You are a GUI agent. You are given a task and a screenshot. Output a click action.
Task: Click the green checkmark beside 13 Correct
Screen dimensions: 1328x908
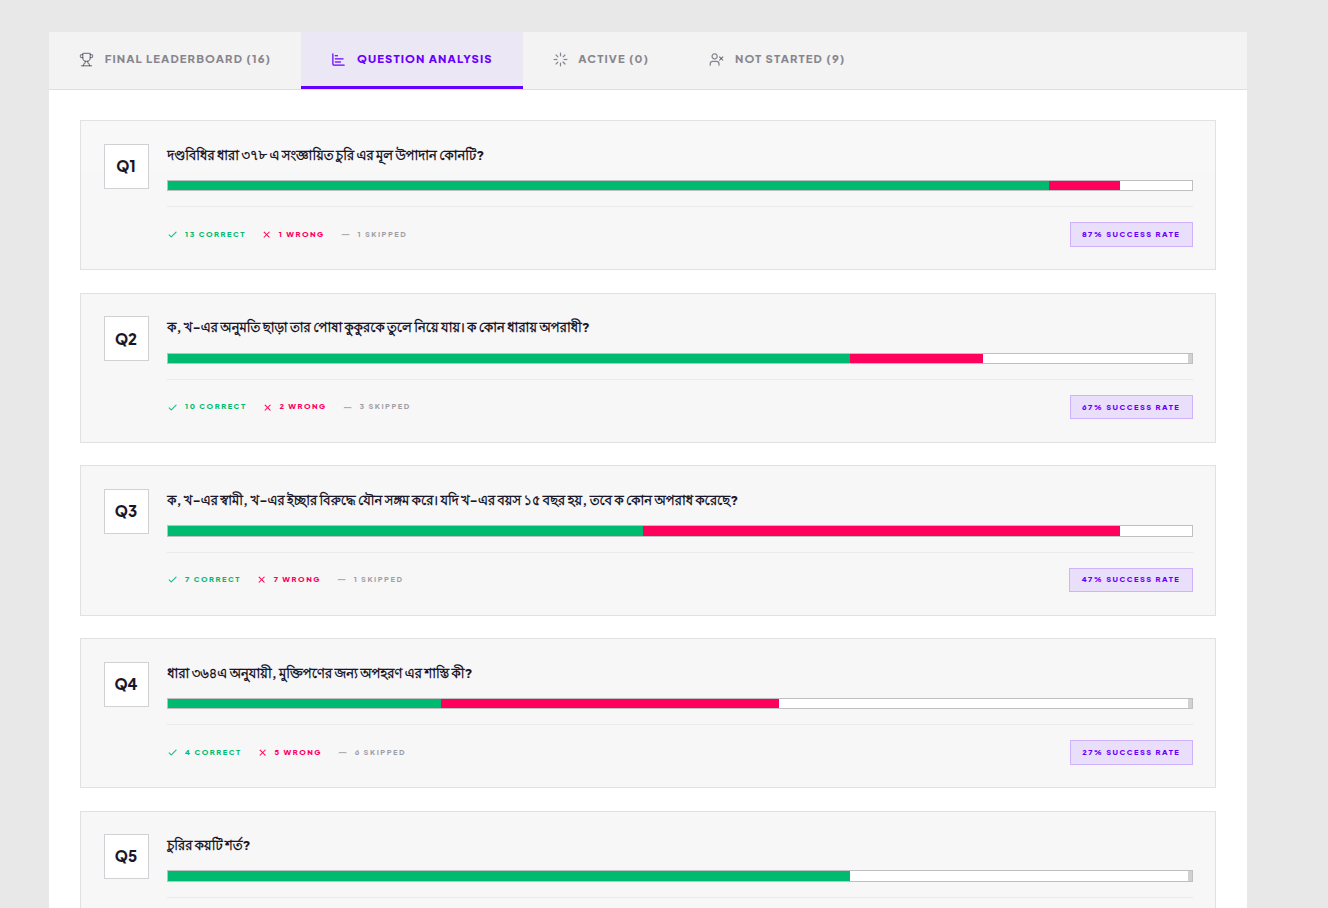(173, 235)
